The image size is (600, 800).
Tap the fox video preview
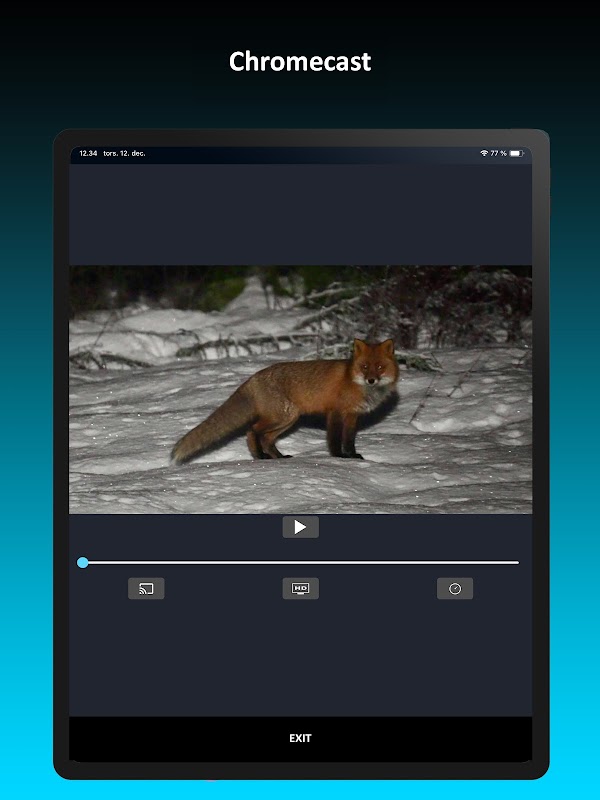301,390
